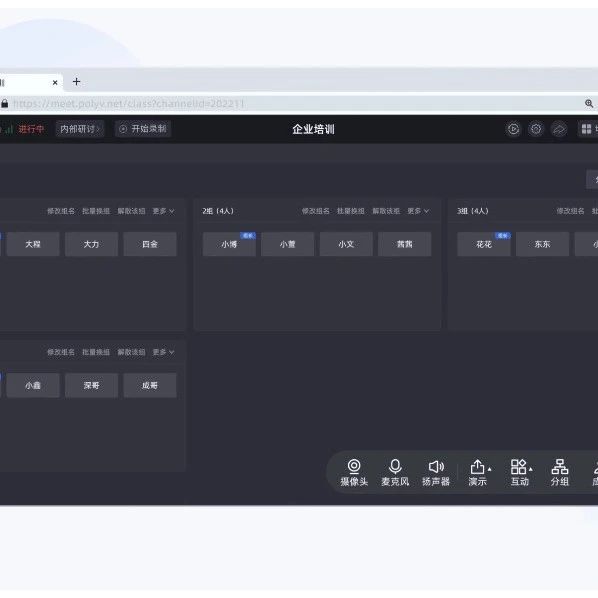Viewport: 598px width, 598px height.
Task: Click 开始录制 button
Action: click(143, 129)
